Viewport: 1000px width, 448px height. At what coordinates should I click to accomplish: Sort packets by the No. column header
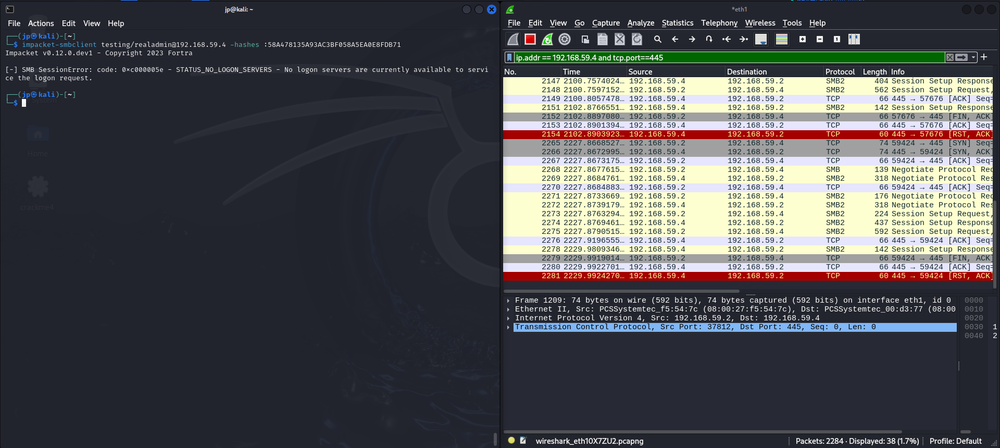532,72
